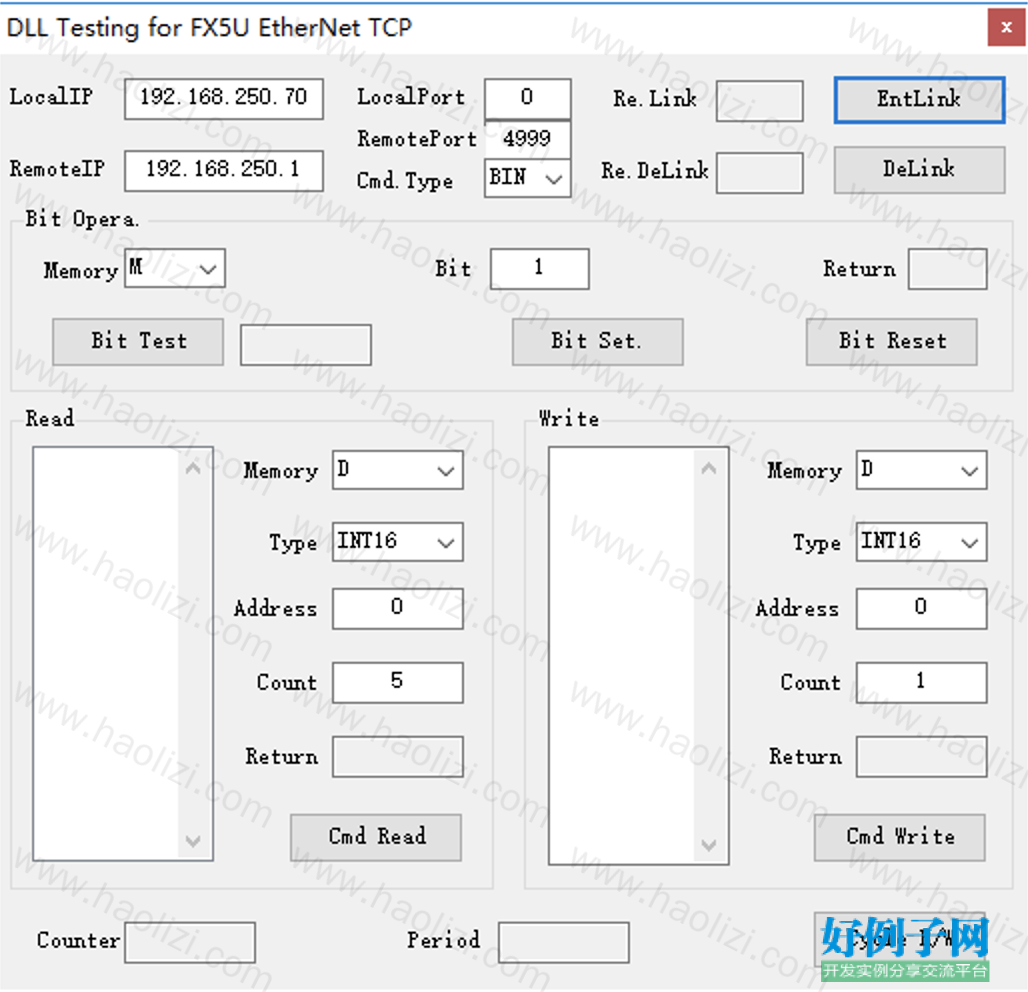
Task: Select the Re. DeLink result field
Action: click(x=759, y=173)
